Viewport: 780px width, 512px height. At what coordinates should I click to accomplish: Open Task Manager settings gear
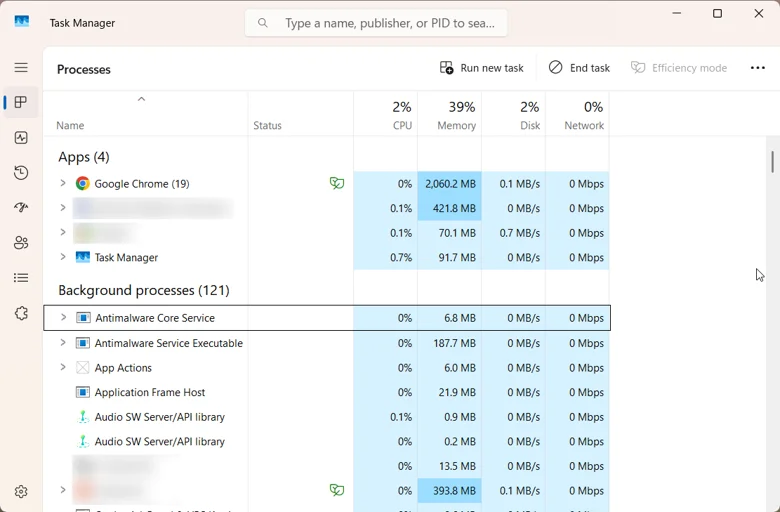pos(21,492)
